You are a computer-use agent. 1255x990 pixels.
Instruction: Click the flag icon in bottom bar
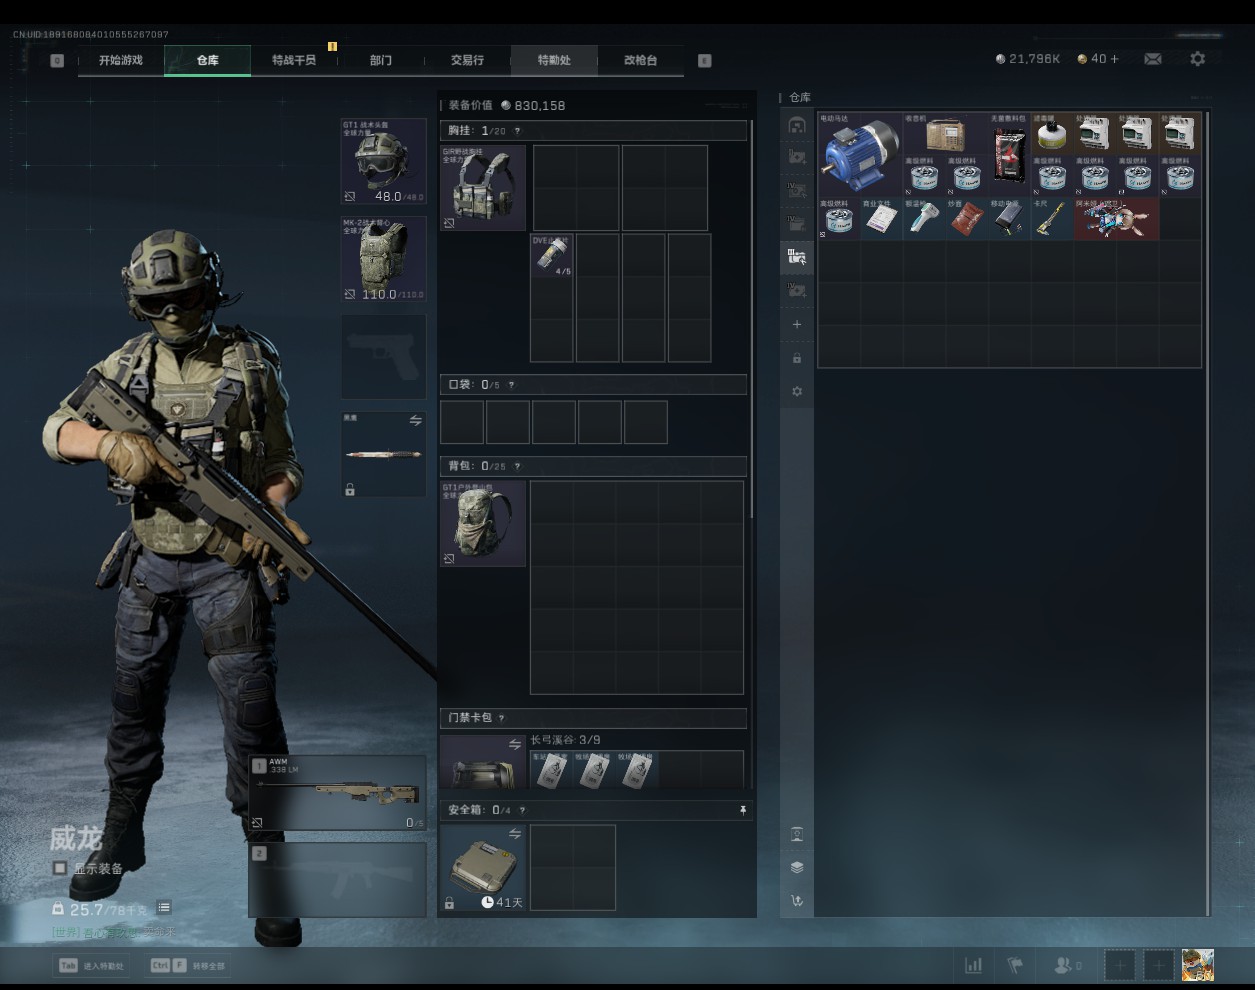point(1015,965)
